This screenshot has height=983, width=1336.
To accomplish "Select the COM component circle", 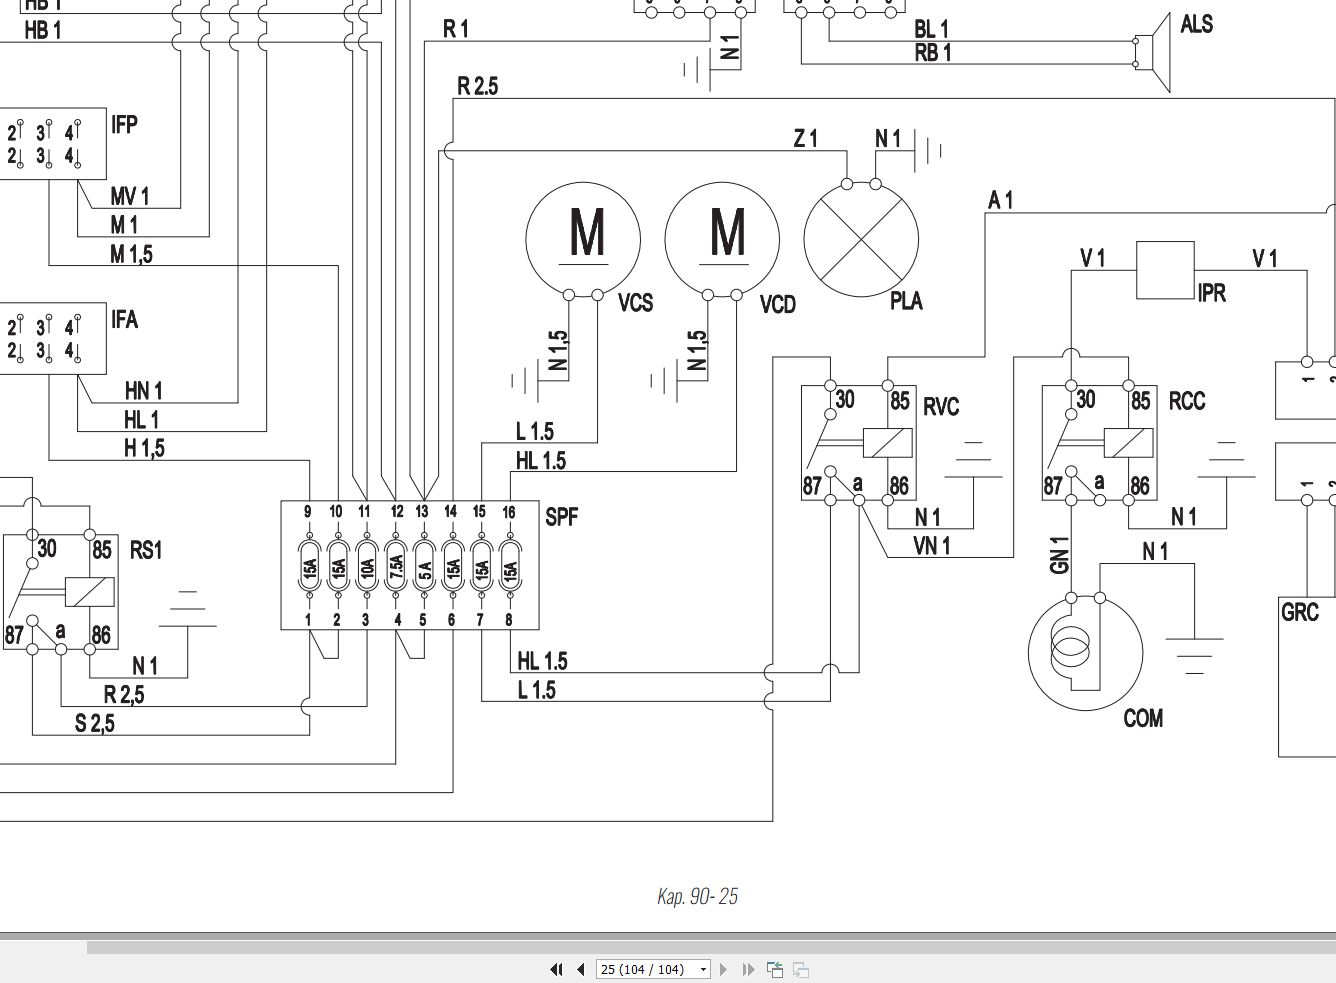I will [1085, 653].
